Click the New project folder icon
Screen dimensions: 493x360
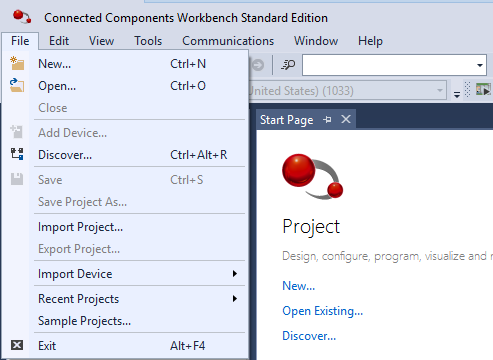17,63
